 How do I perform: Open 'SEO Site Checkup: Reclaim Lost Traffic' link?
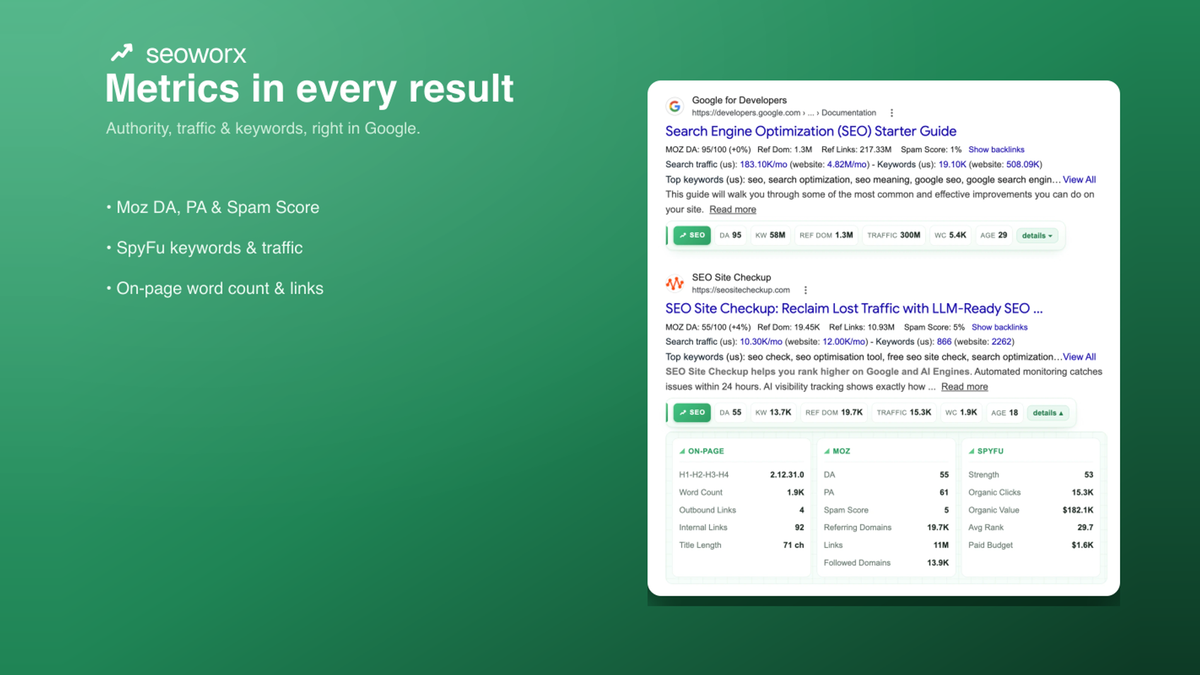[854, 308]
